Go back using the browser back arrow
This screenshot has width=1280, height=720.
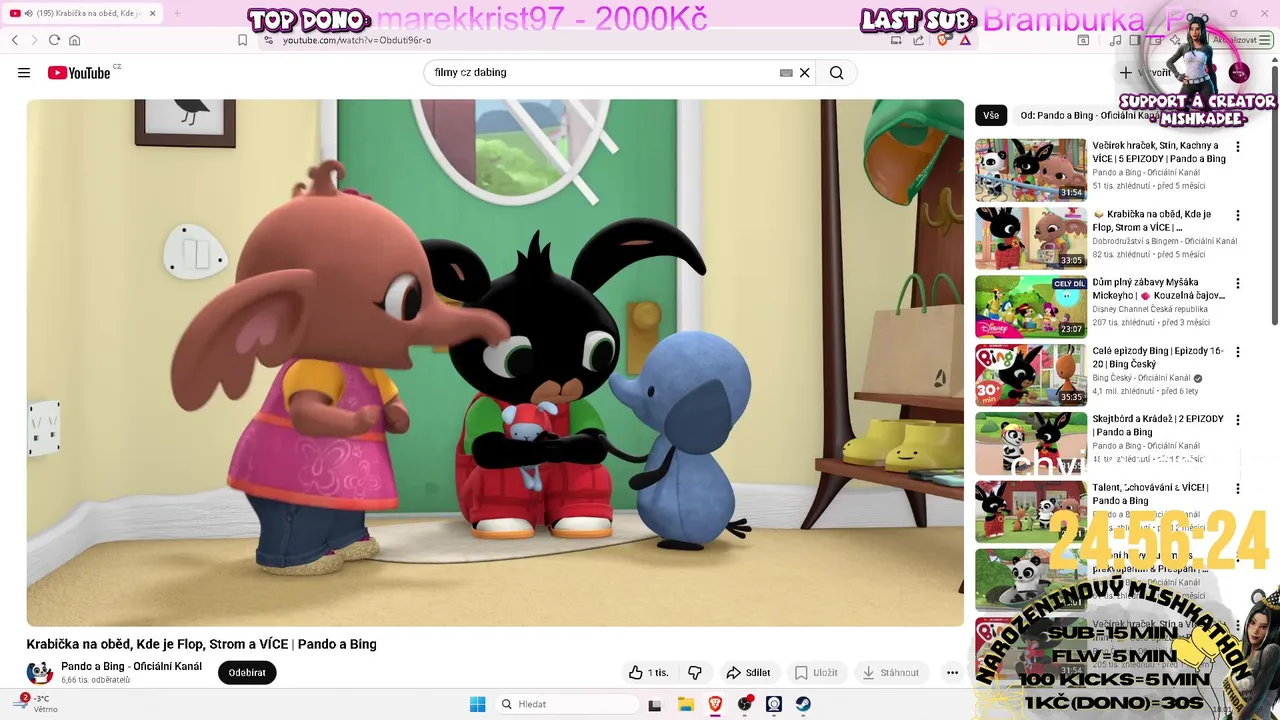point(15,40)
